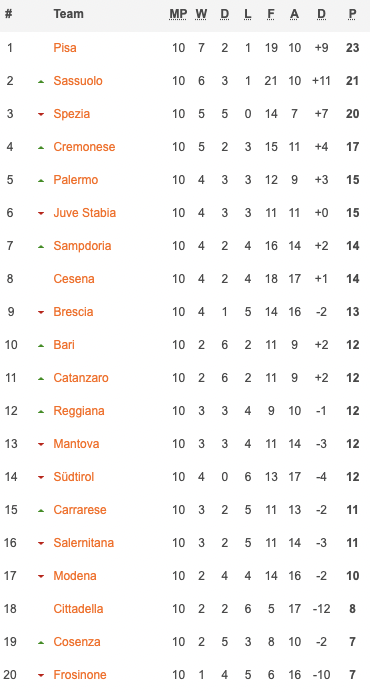The image size is (370, 692).
Task: Click the red down arrow beside Spezia
Action: pos(41,114)
